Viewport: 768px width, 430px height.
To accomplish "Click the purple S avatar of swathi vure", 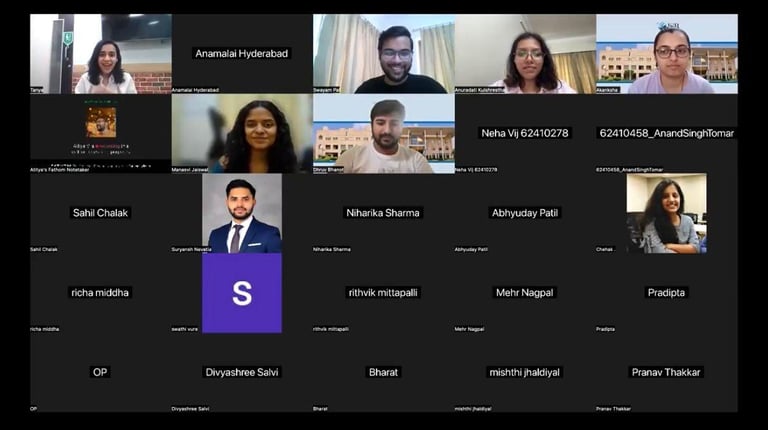I will pos(242,293).
